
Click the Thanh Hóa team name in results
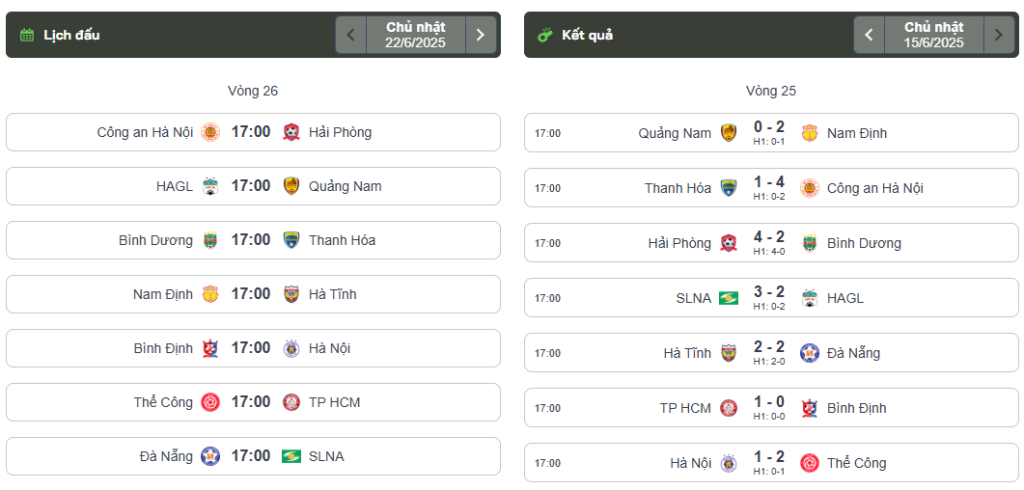(678, 188)
